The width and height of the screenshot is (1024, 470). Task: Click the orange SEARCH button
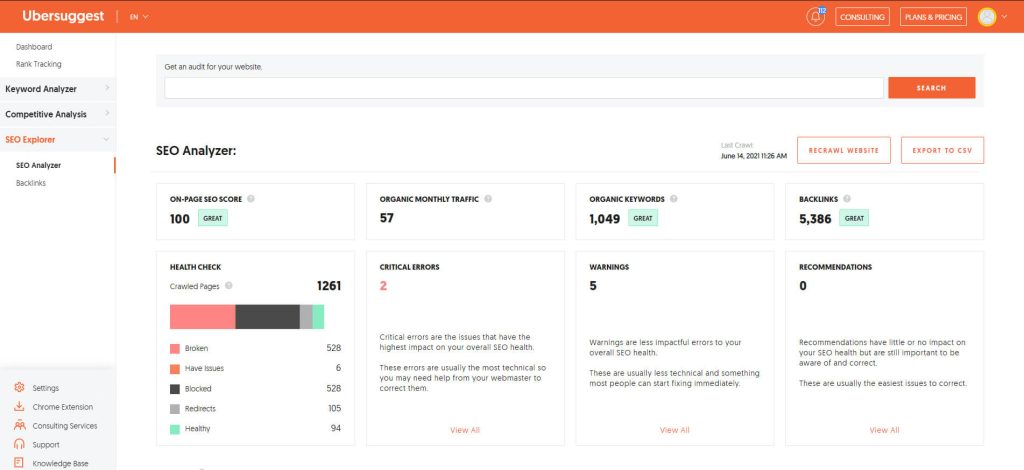931,88
